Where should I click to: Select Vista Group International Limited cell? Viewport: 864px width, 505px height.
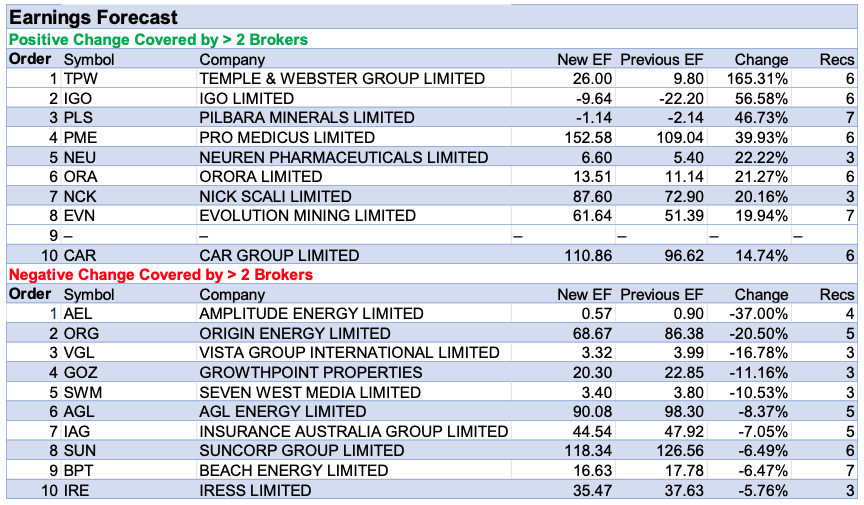pyautogui.click(x=349, y=353)
